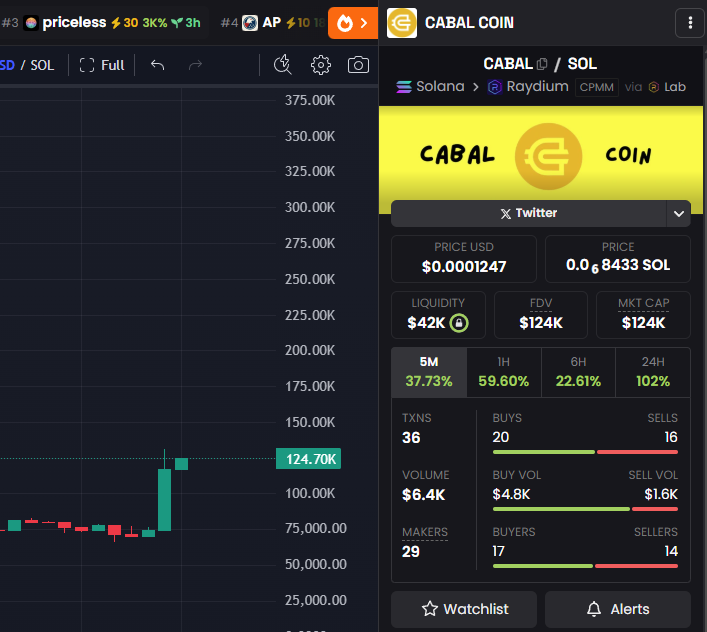707x632 pixels.
Task: Open the priceless token avatar in trending
Action: coord(31,23)
